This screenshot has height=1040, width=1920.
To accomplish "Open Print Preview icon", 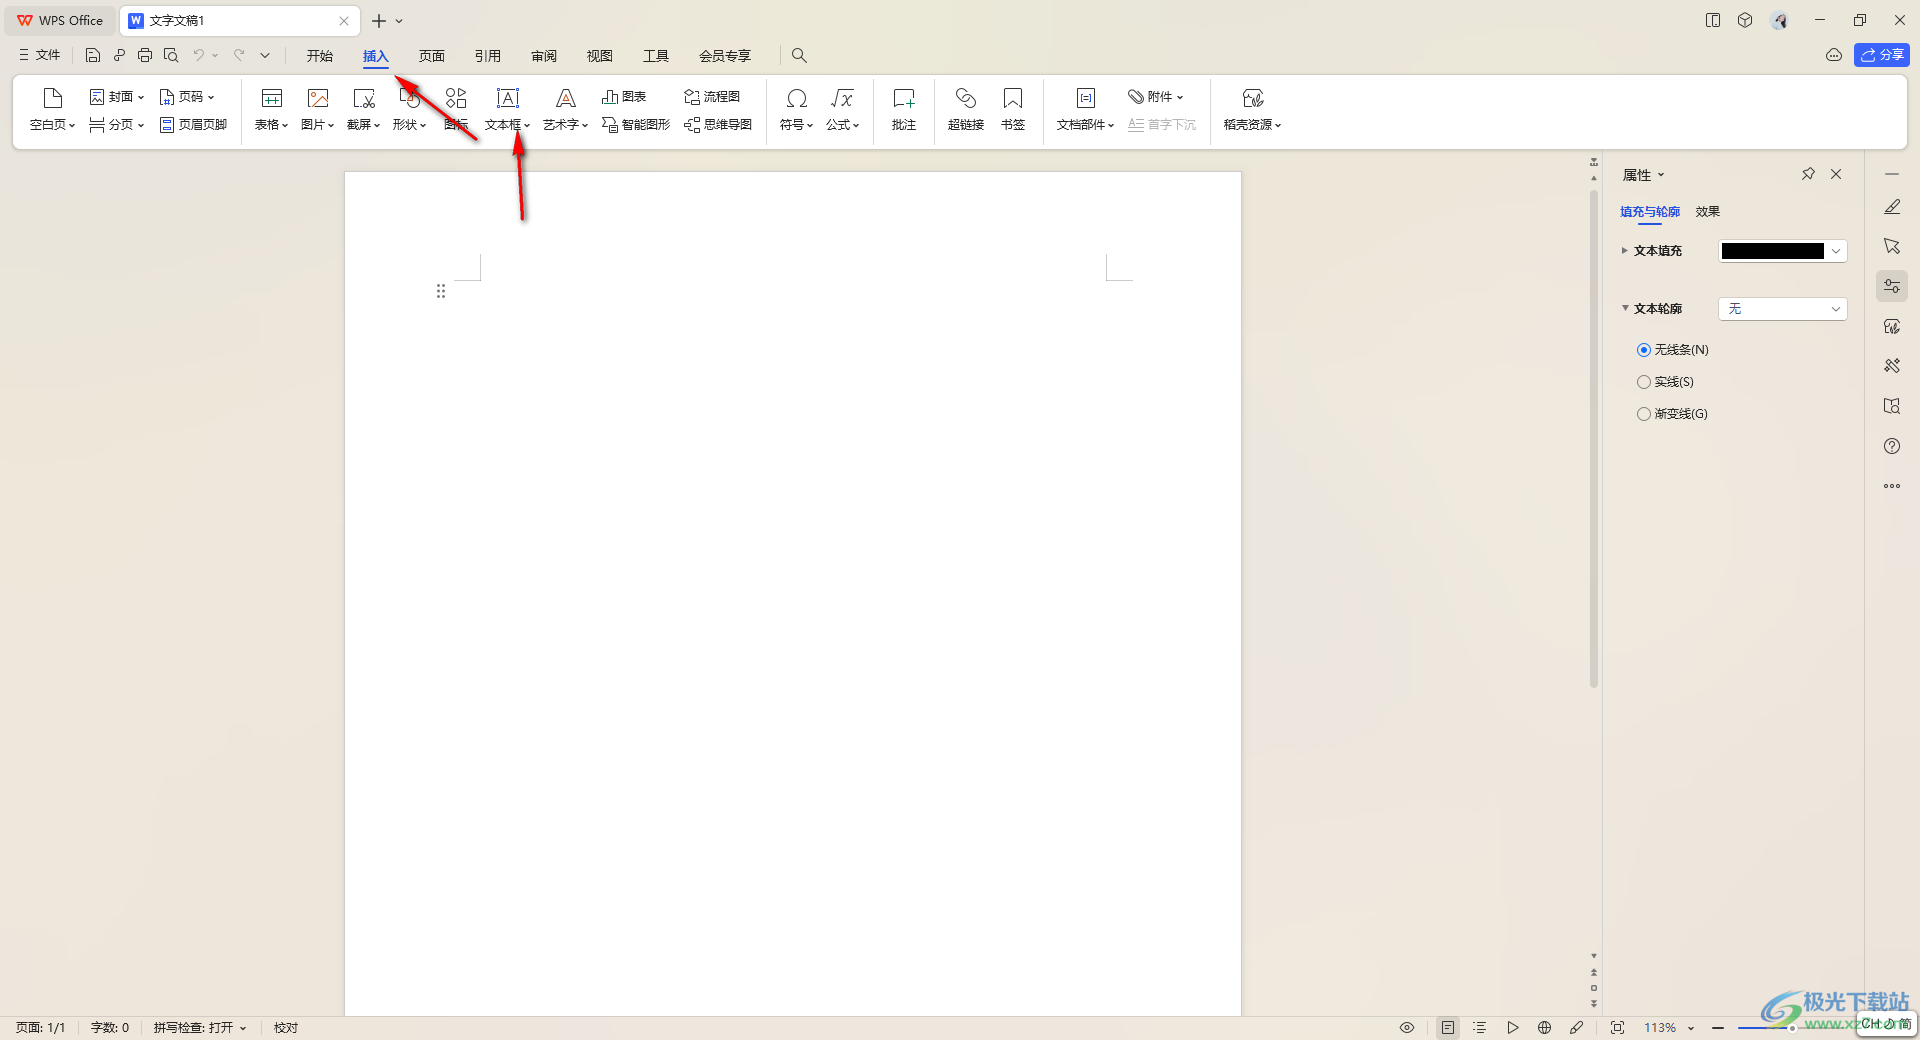I will [171, 55].
